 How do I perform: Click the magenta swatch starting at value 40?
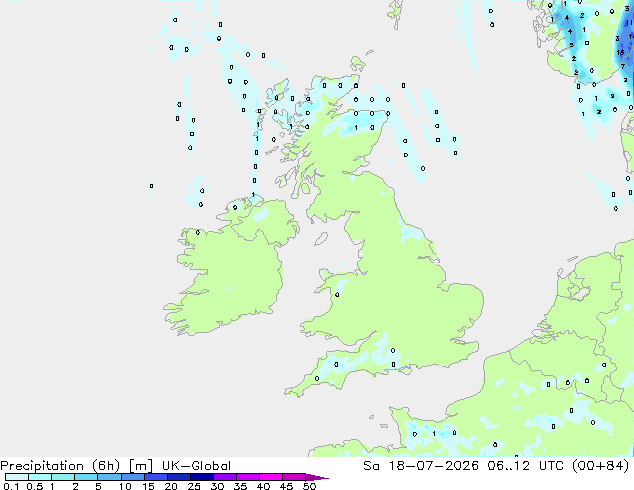click(x=271, y=477)
